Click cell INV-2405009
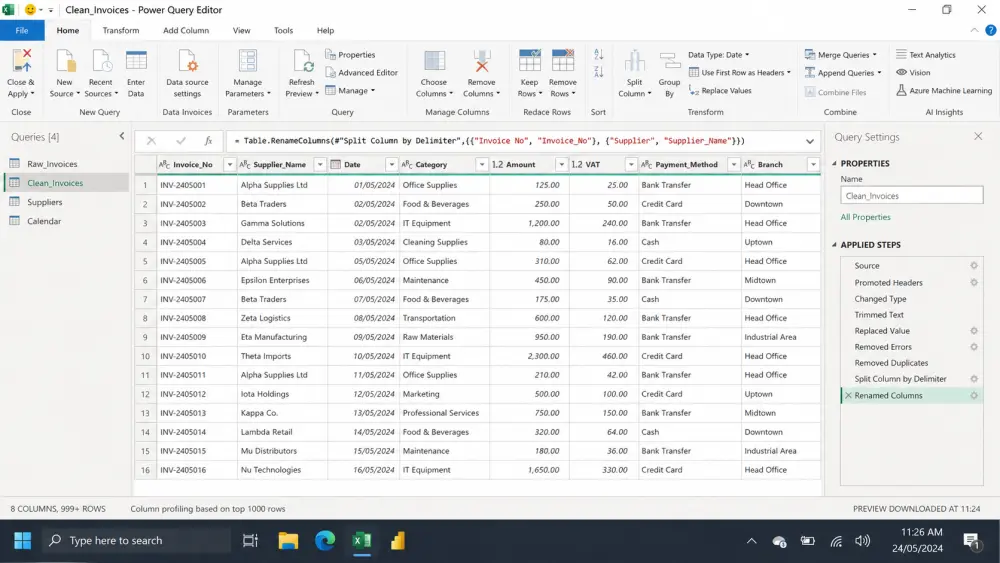1000x563 pixels. pyautogui.click(x=196, y=337)
